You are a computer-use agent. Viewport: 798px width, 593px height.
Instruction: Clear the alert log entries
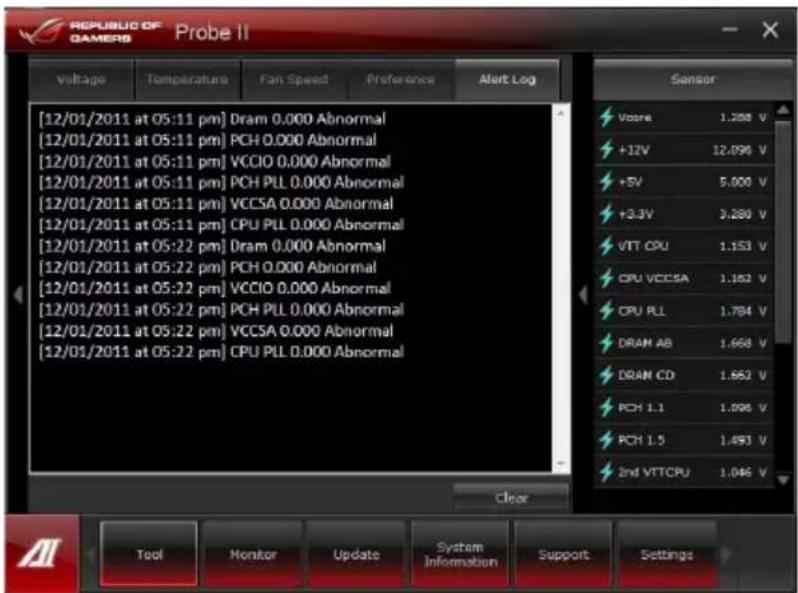click(510, 497)
